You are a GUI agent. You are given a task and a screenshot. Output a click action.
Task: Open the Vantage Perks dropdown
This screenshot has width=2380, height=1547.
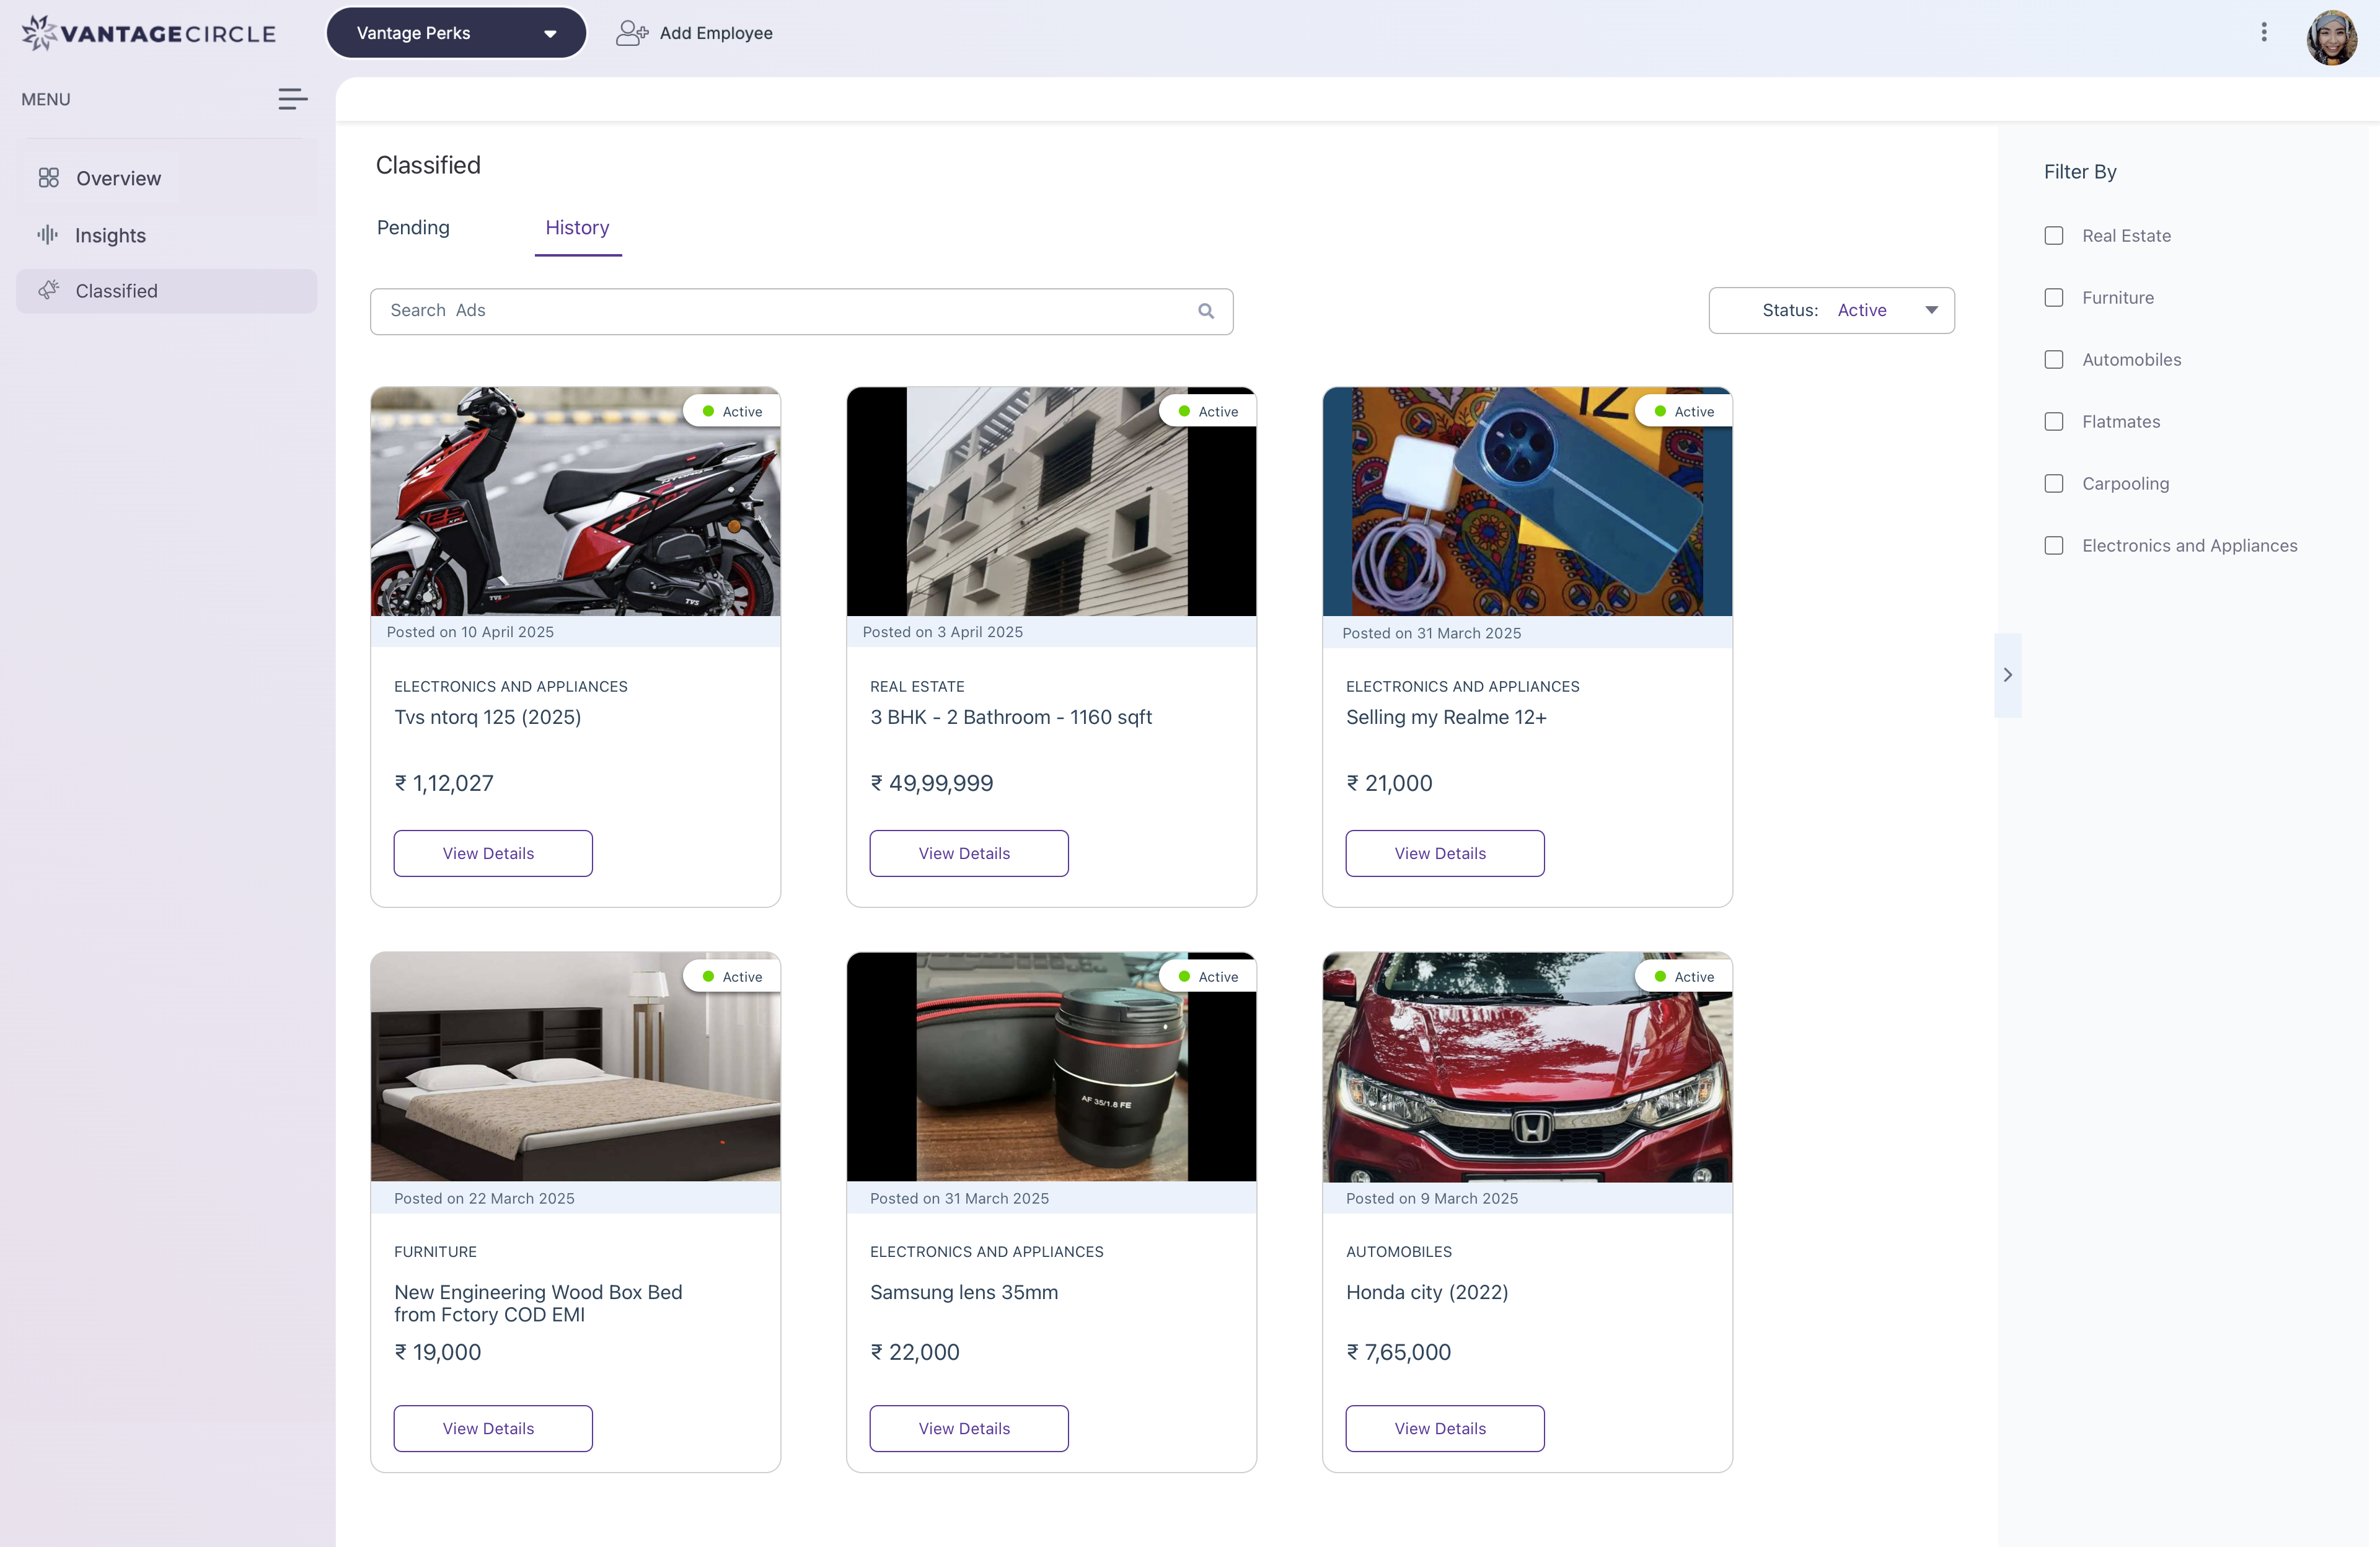click(x=456, y=33)
